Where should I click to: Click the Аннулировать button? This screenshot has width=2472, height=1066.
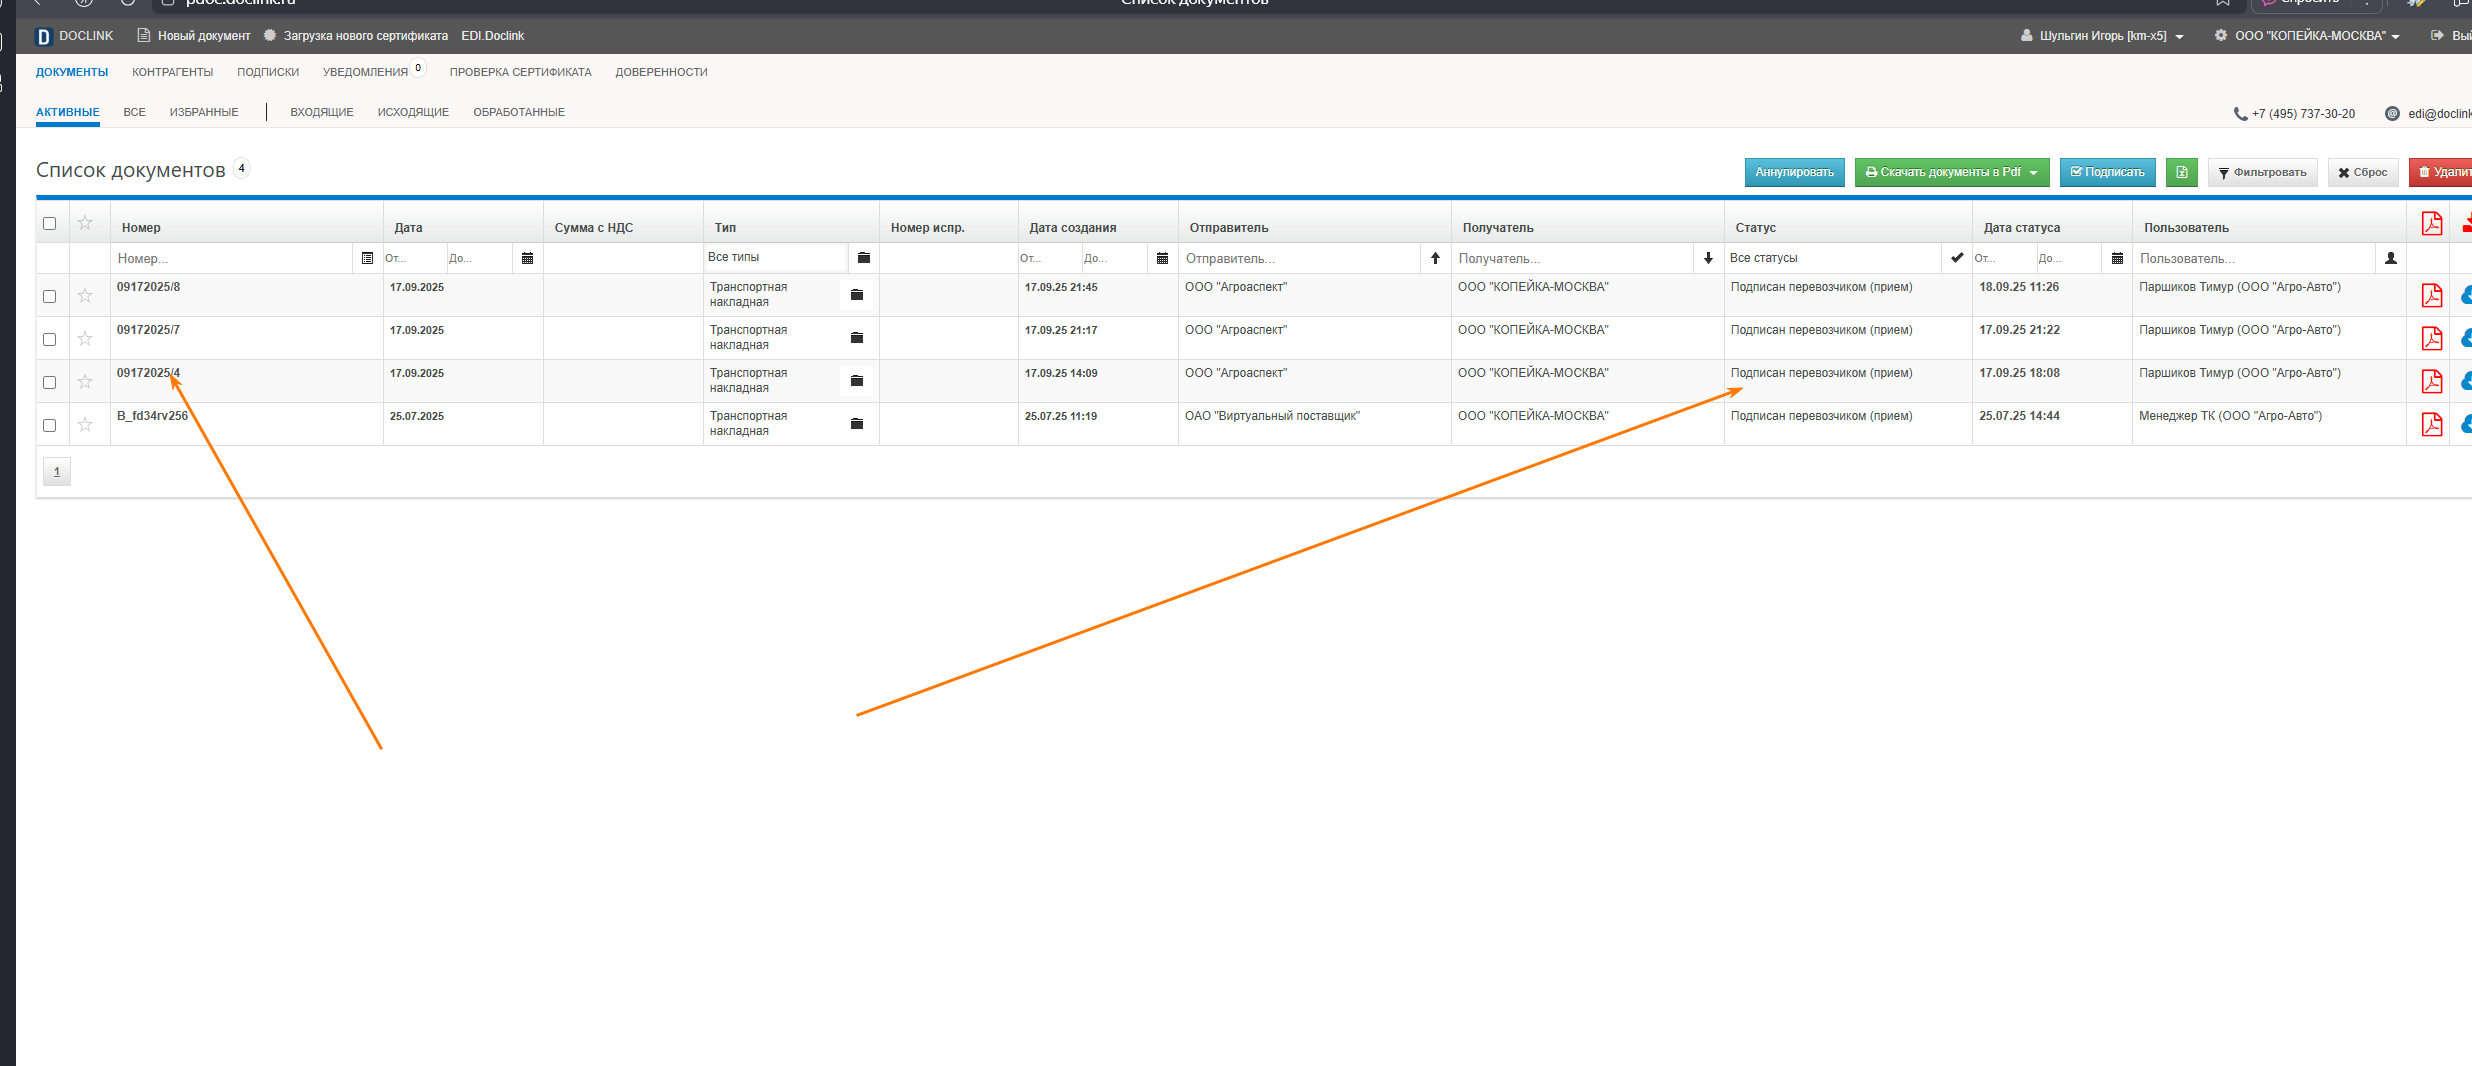tap(1794, 172)
